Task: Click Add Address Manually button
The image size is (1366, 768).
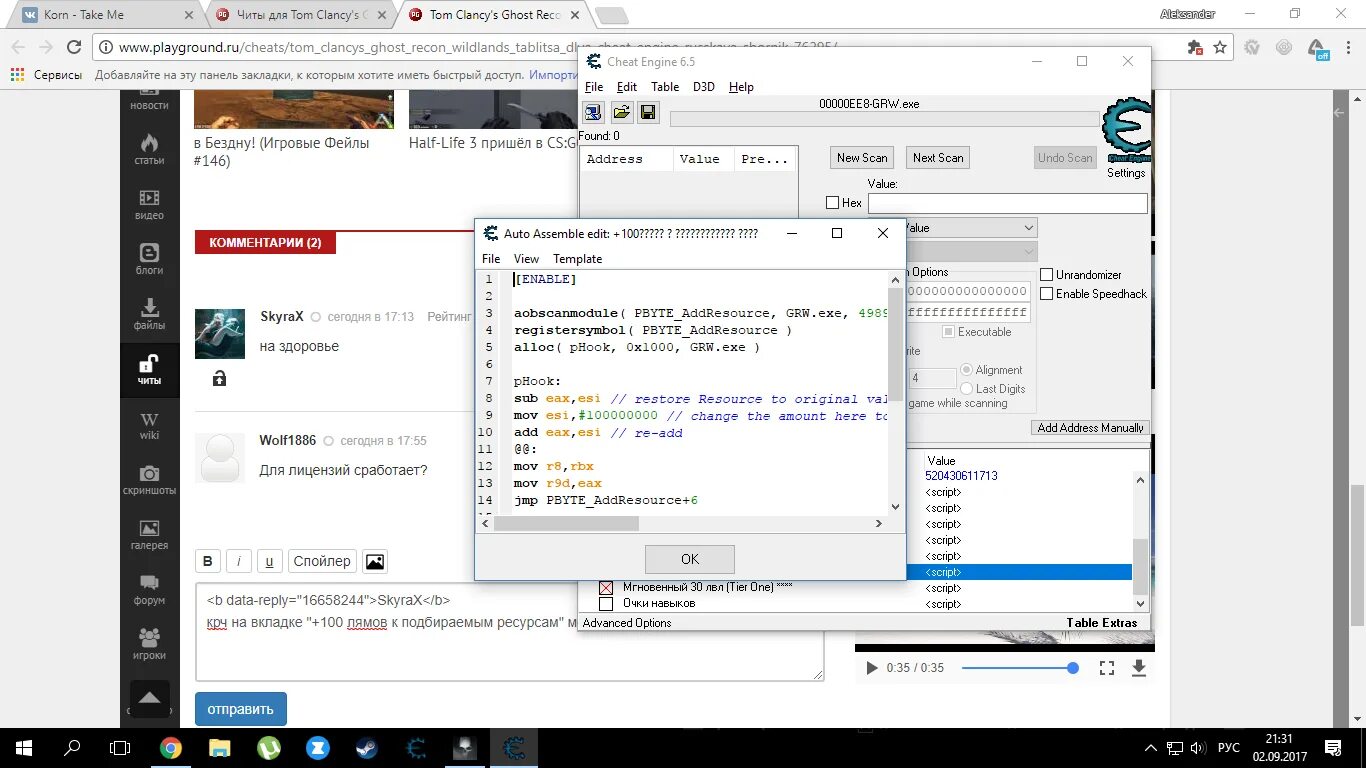Action: point(1090,428)
